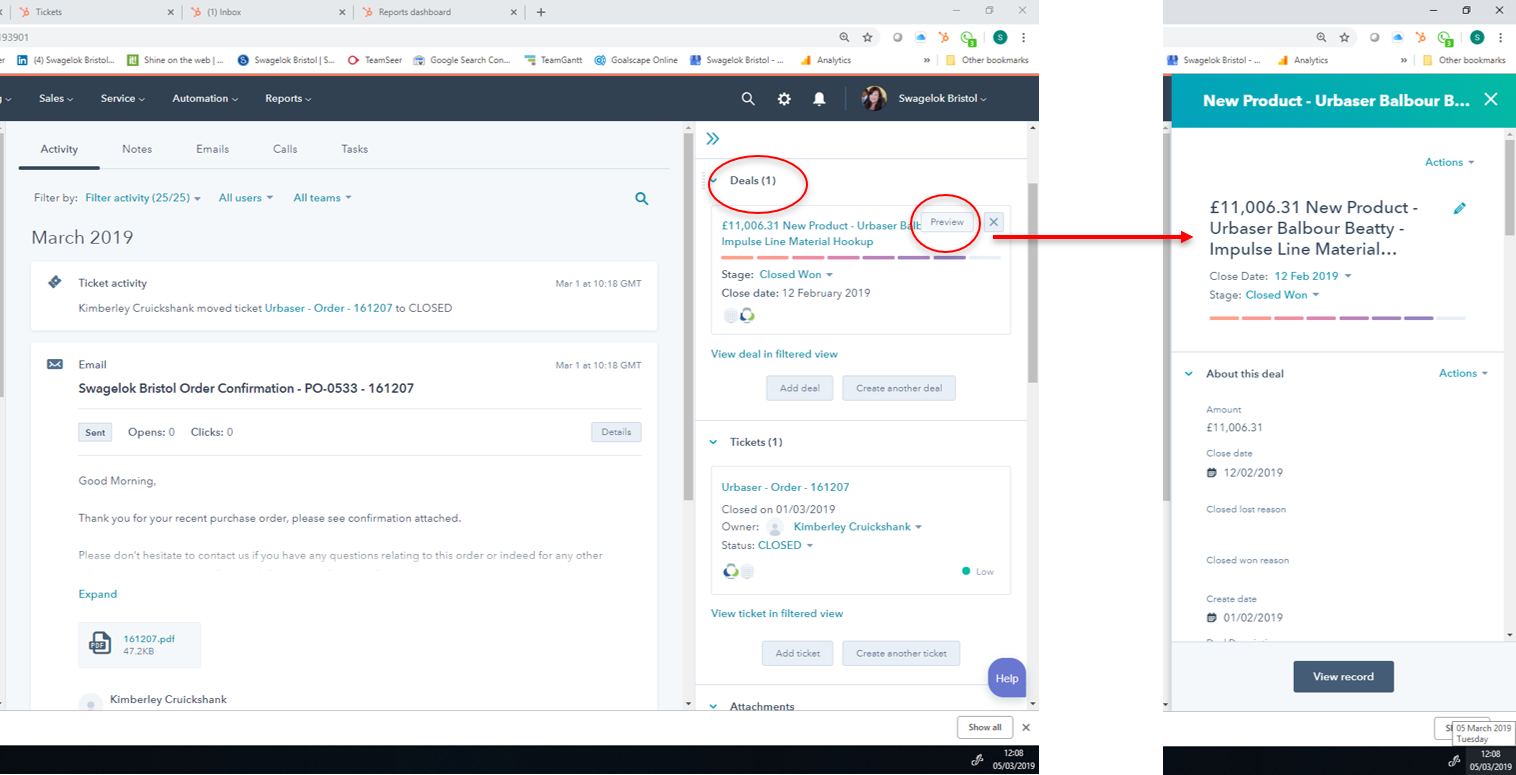Screen dimensions: 1516x775
Task: Click the View deal in filtered view link
Action: [774, 354]
